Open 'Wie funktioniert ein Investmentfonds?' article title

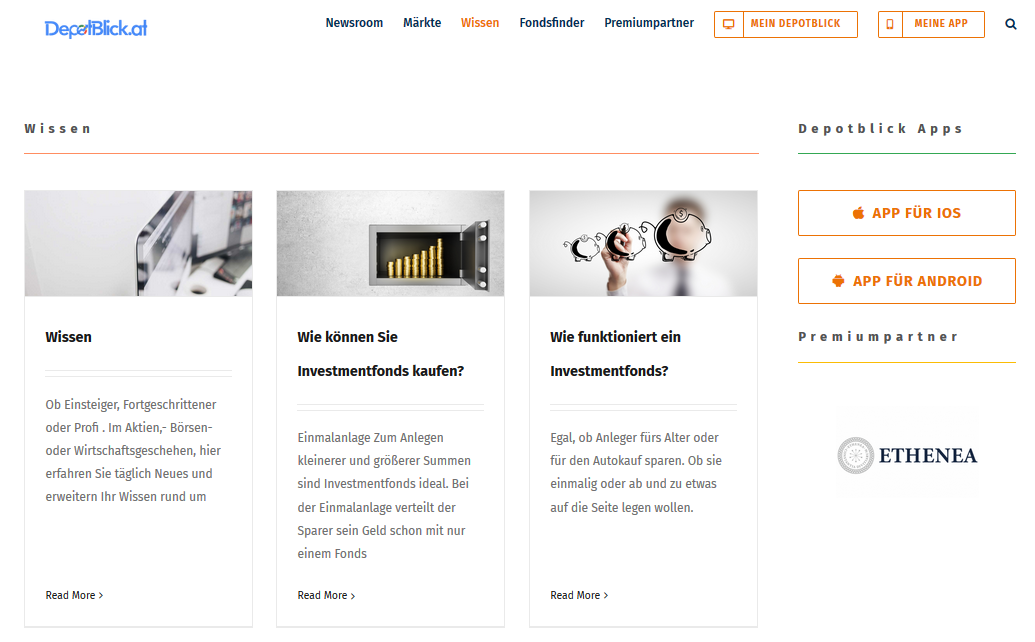615,354
